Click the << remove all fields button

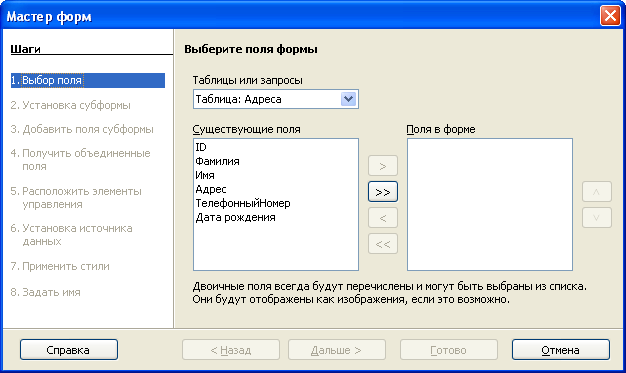[383, 244]
